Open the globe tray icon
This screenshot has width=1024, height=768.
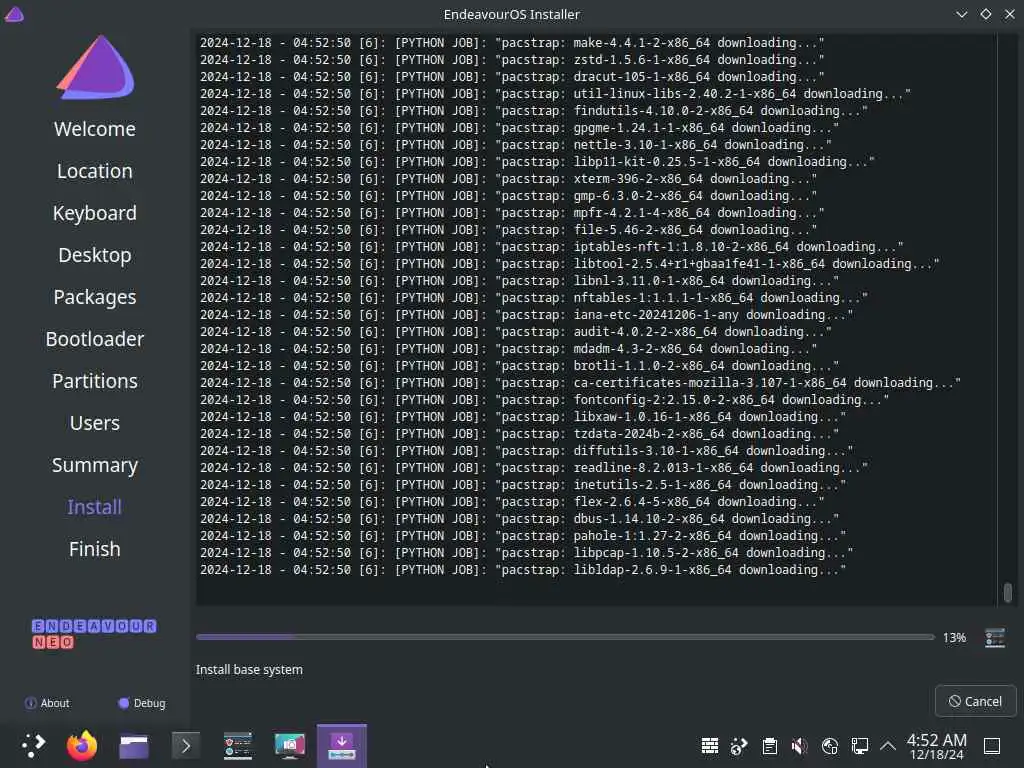pos(829,746)
